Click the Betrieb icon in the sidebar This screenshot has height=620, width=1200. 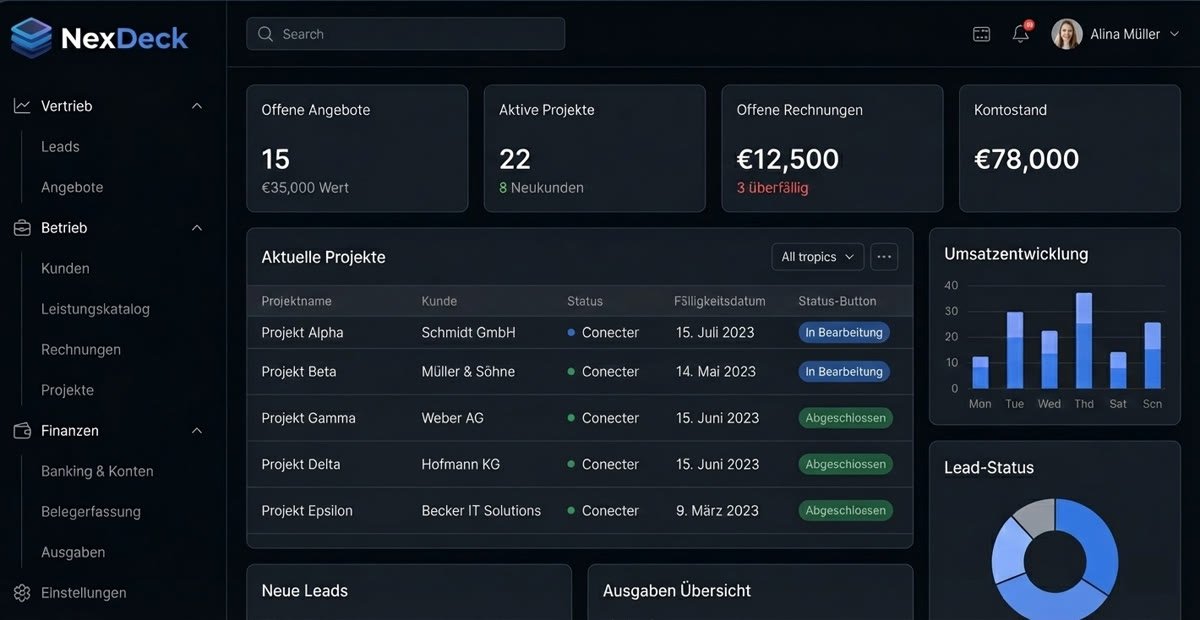pyautogui.click(x=20, y=227)
